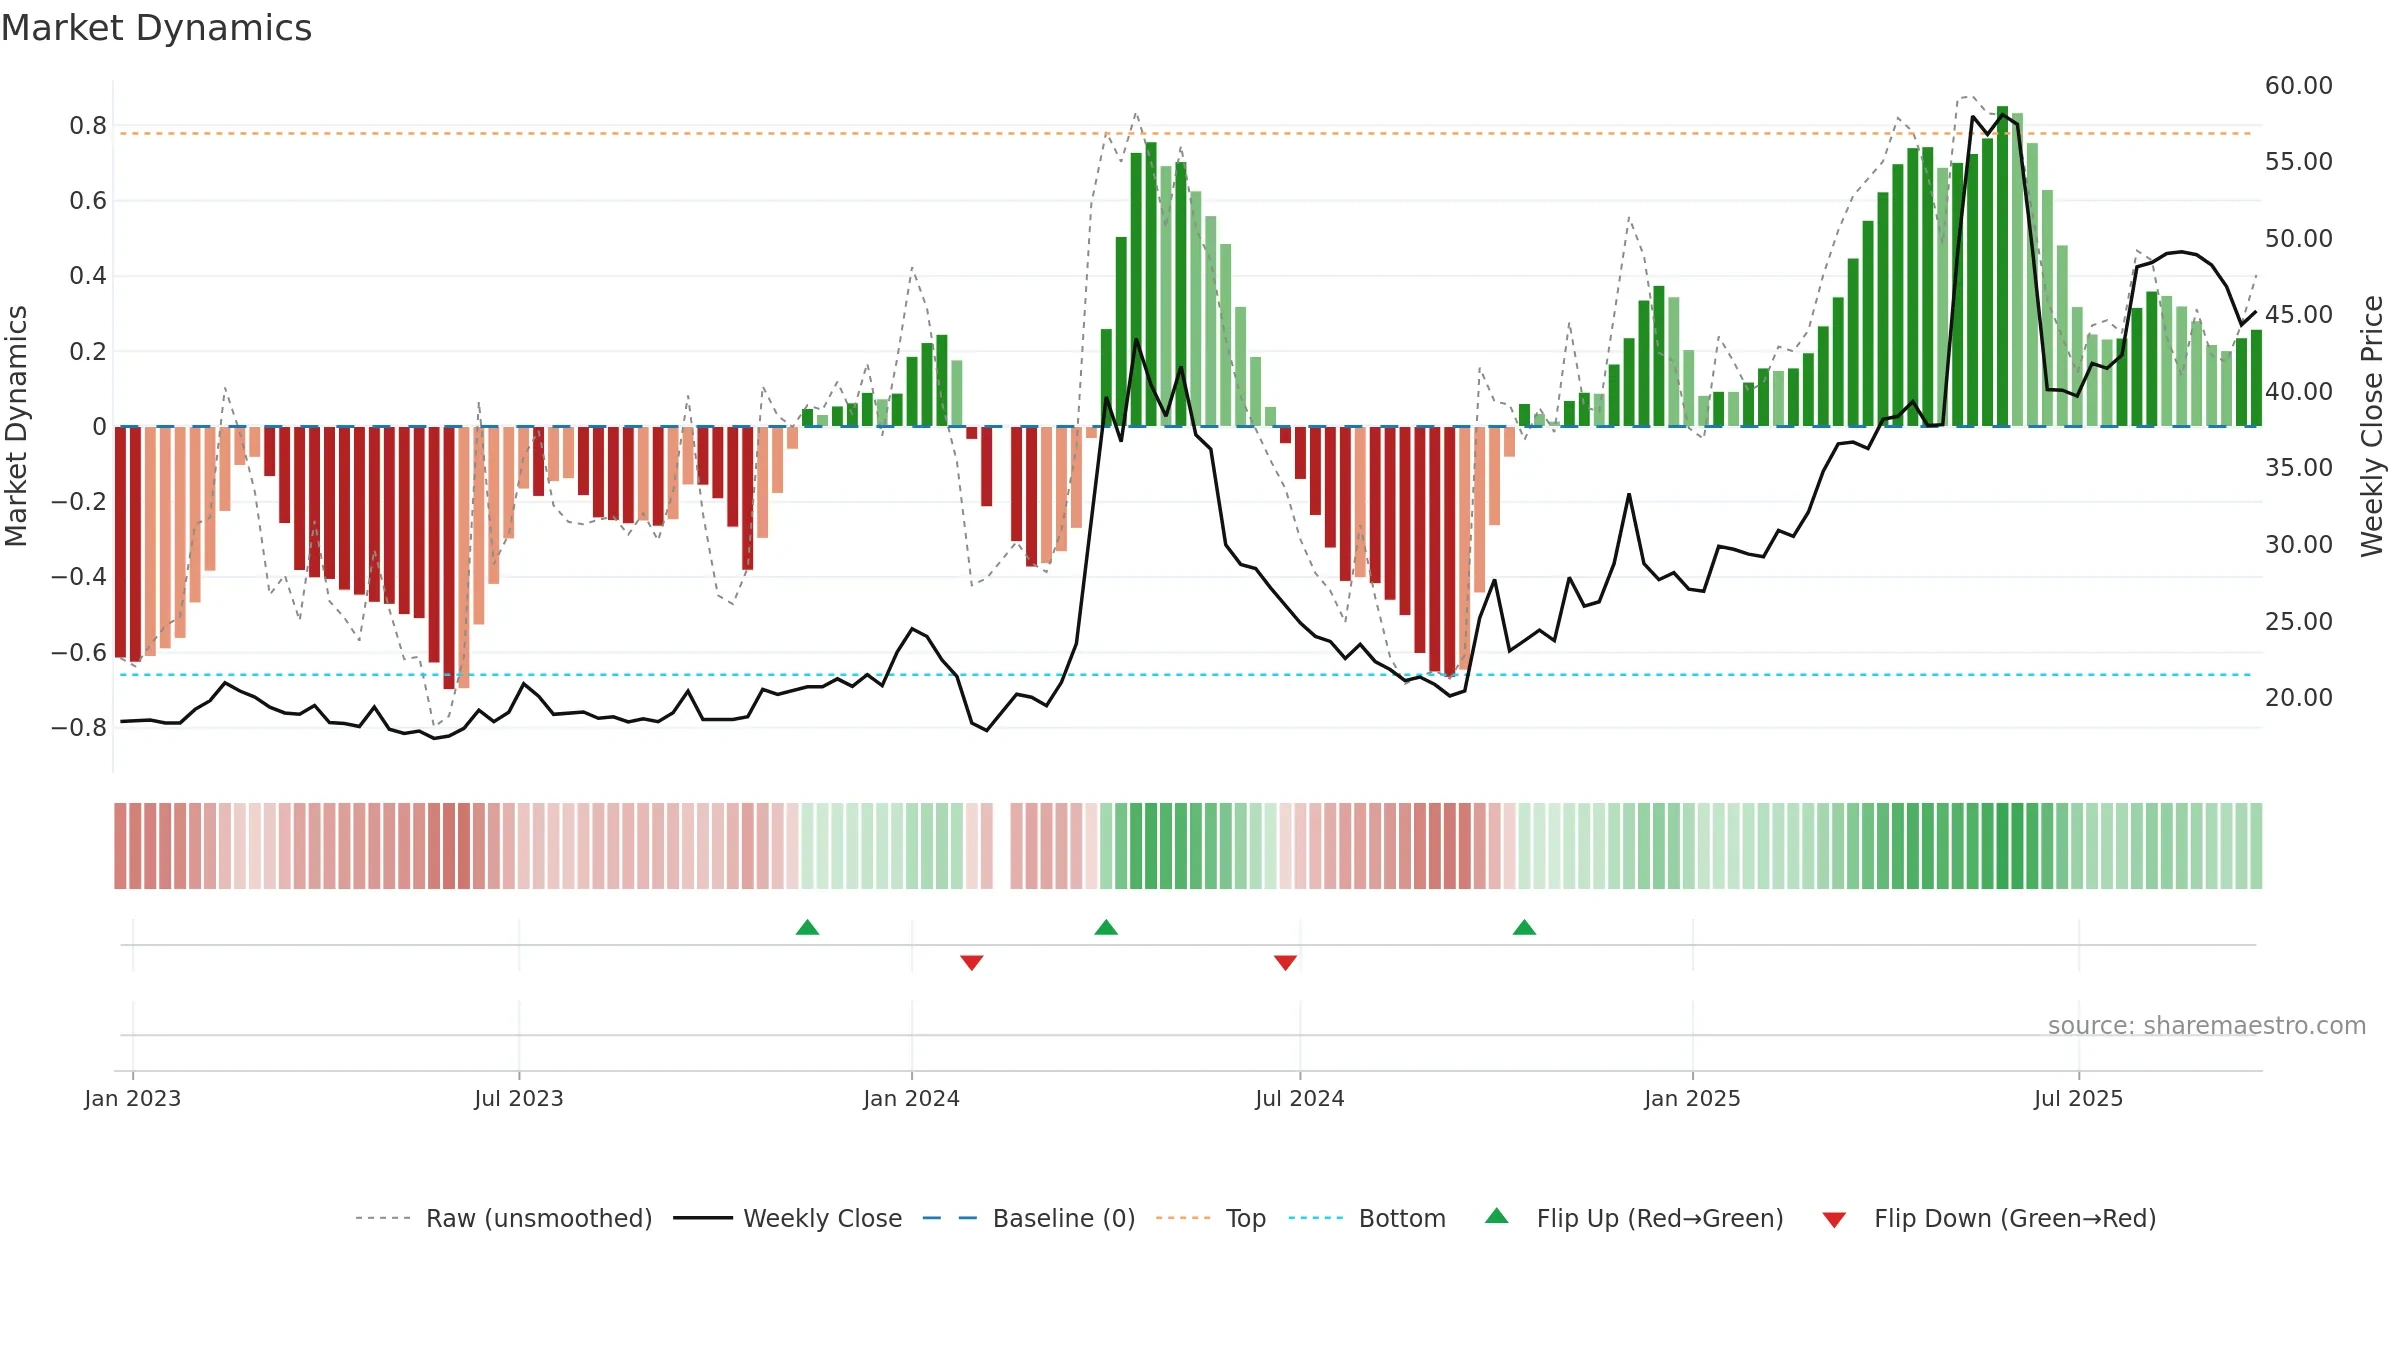Click the Market Dynamics chart title
Screen dimensions: 2400x1350
pyautogui.click(x=156, y=28)
